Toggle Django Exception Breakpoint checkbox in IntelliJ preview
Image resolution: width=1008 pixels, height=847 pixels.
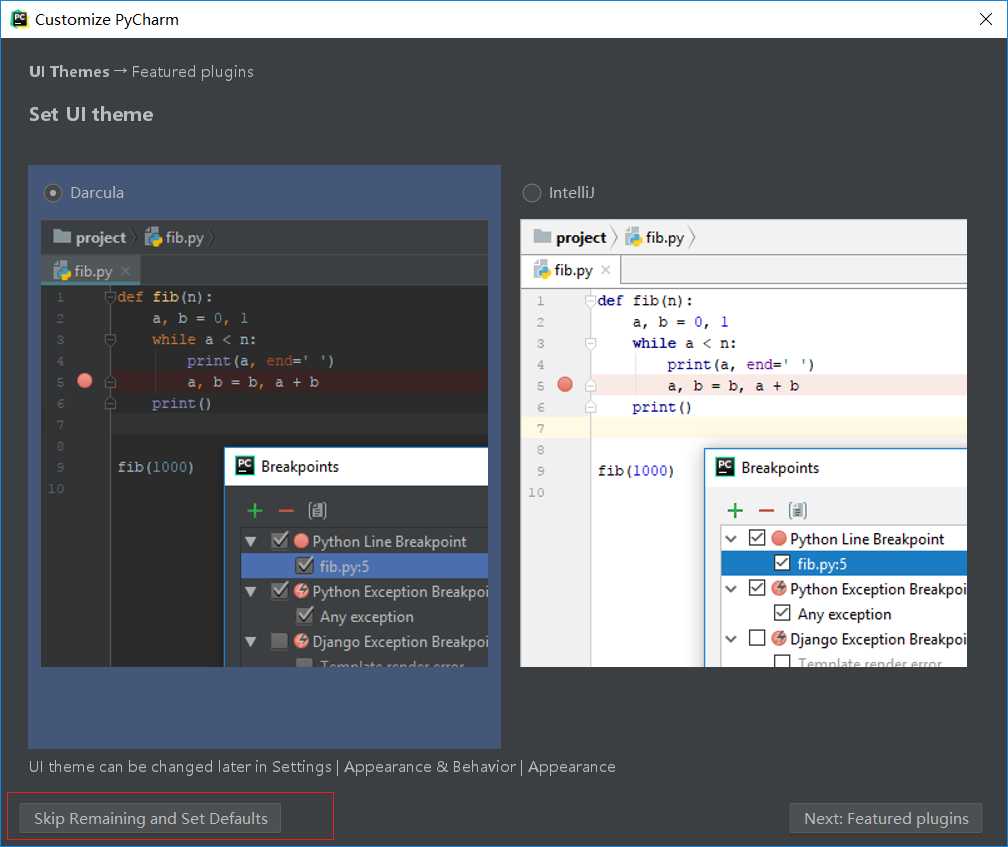click(x=757, y=638)
